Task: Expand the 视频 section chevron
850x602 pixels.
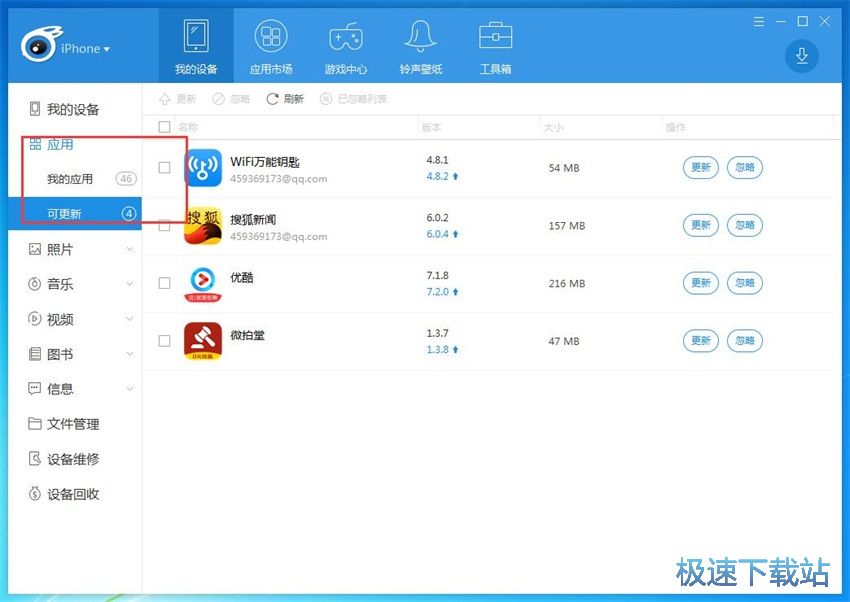Action: pyautogui.click(x=130, y=319)
